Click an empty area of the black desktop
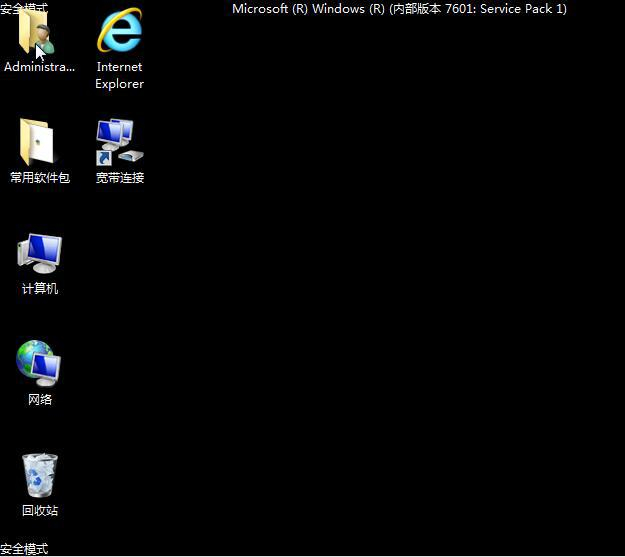The height and width of the screenshot is (557, 625). pos(380,300)
